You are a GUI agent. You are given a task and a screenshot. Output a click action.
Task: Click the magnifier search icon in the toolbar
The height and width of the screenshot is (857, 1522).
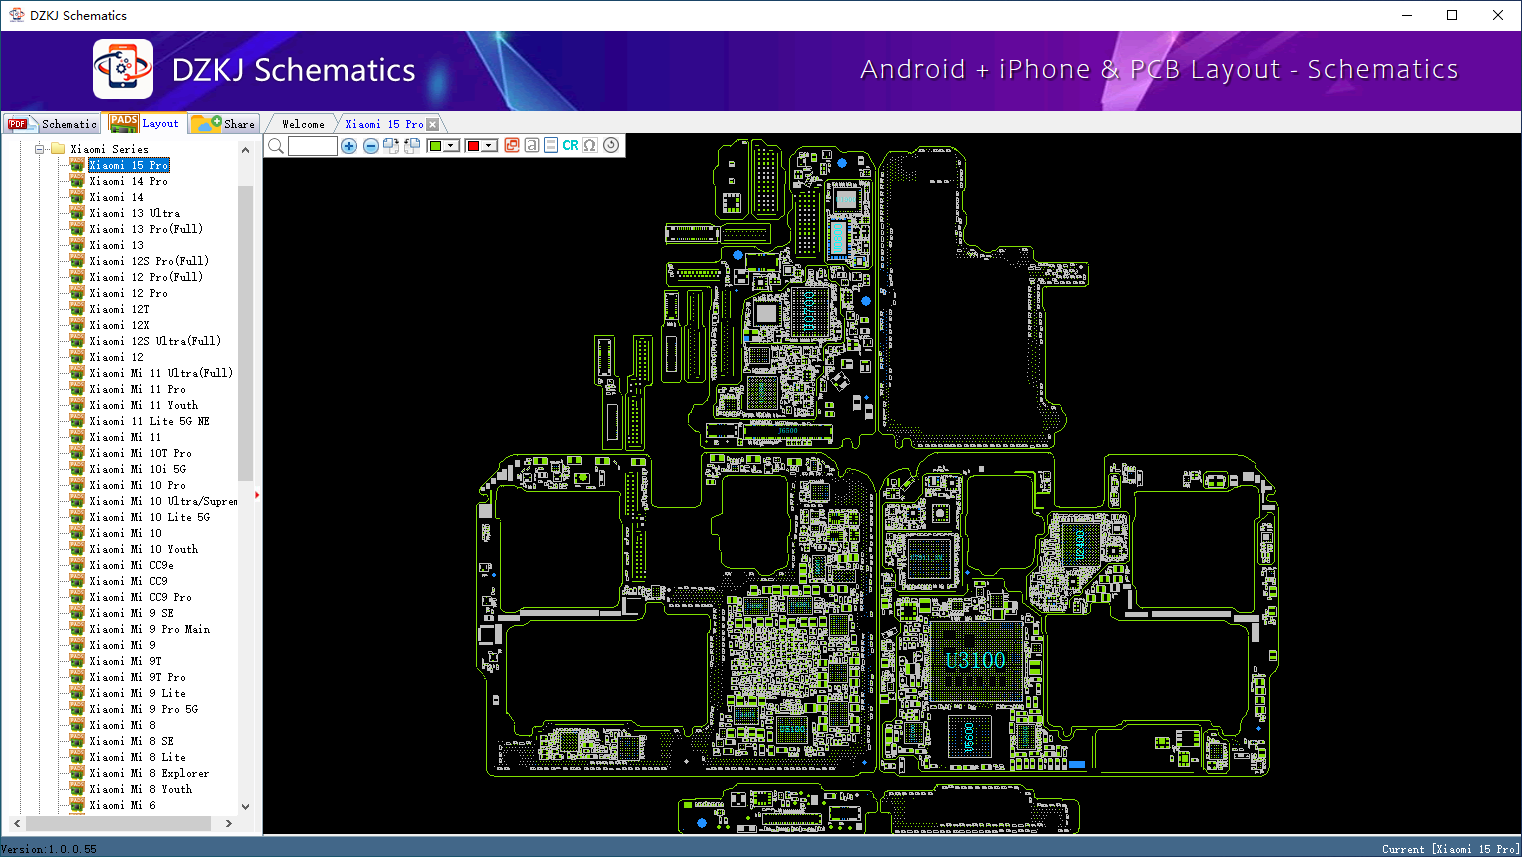[276, 146]
